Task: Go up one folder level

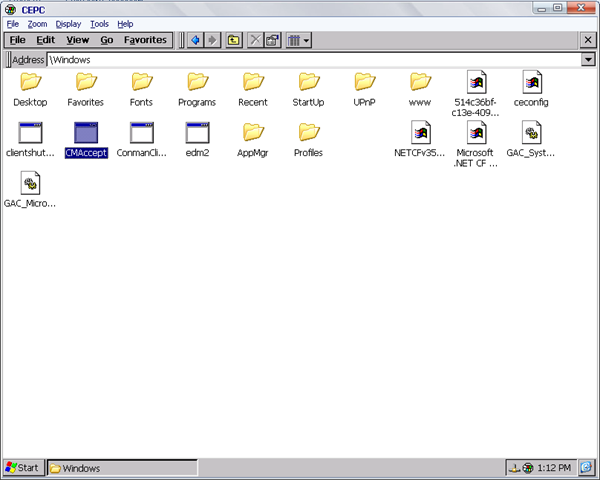Action: 233,40
